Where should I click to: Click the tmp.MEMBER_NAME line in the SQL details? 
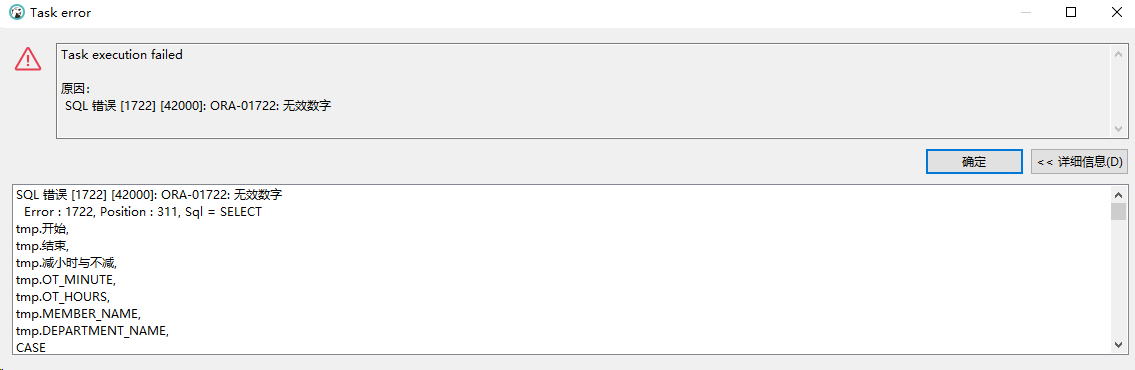[x=78, y=314]
